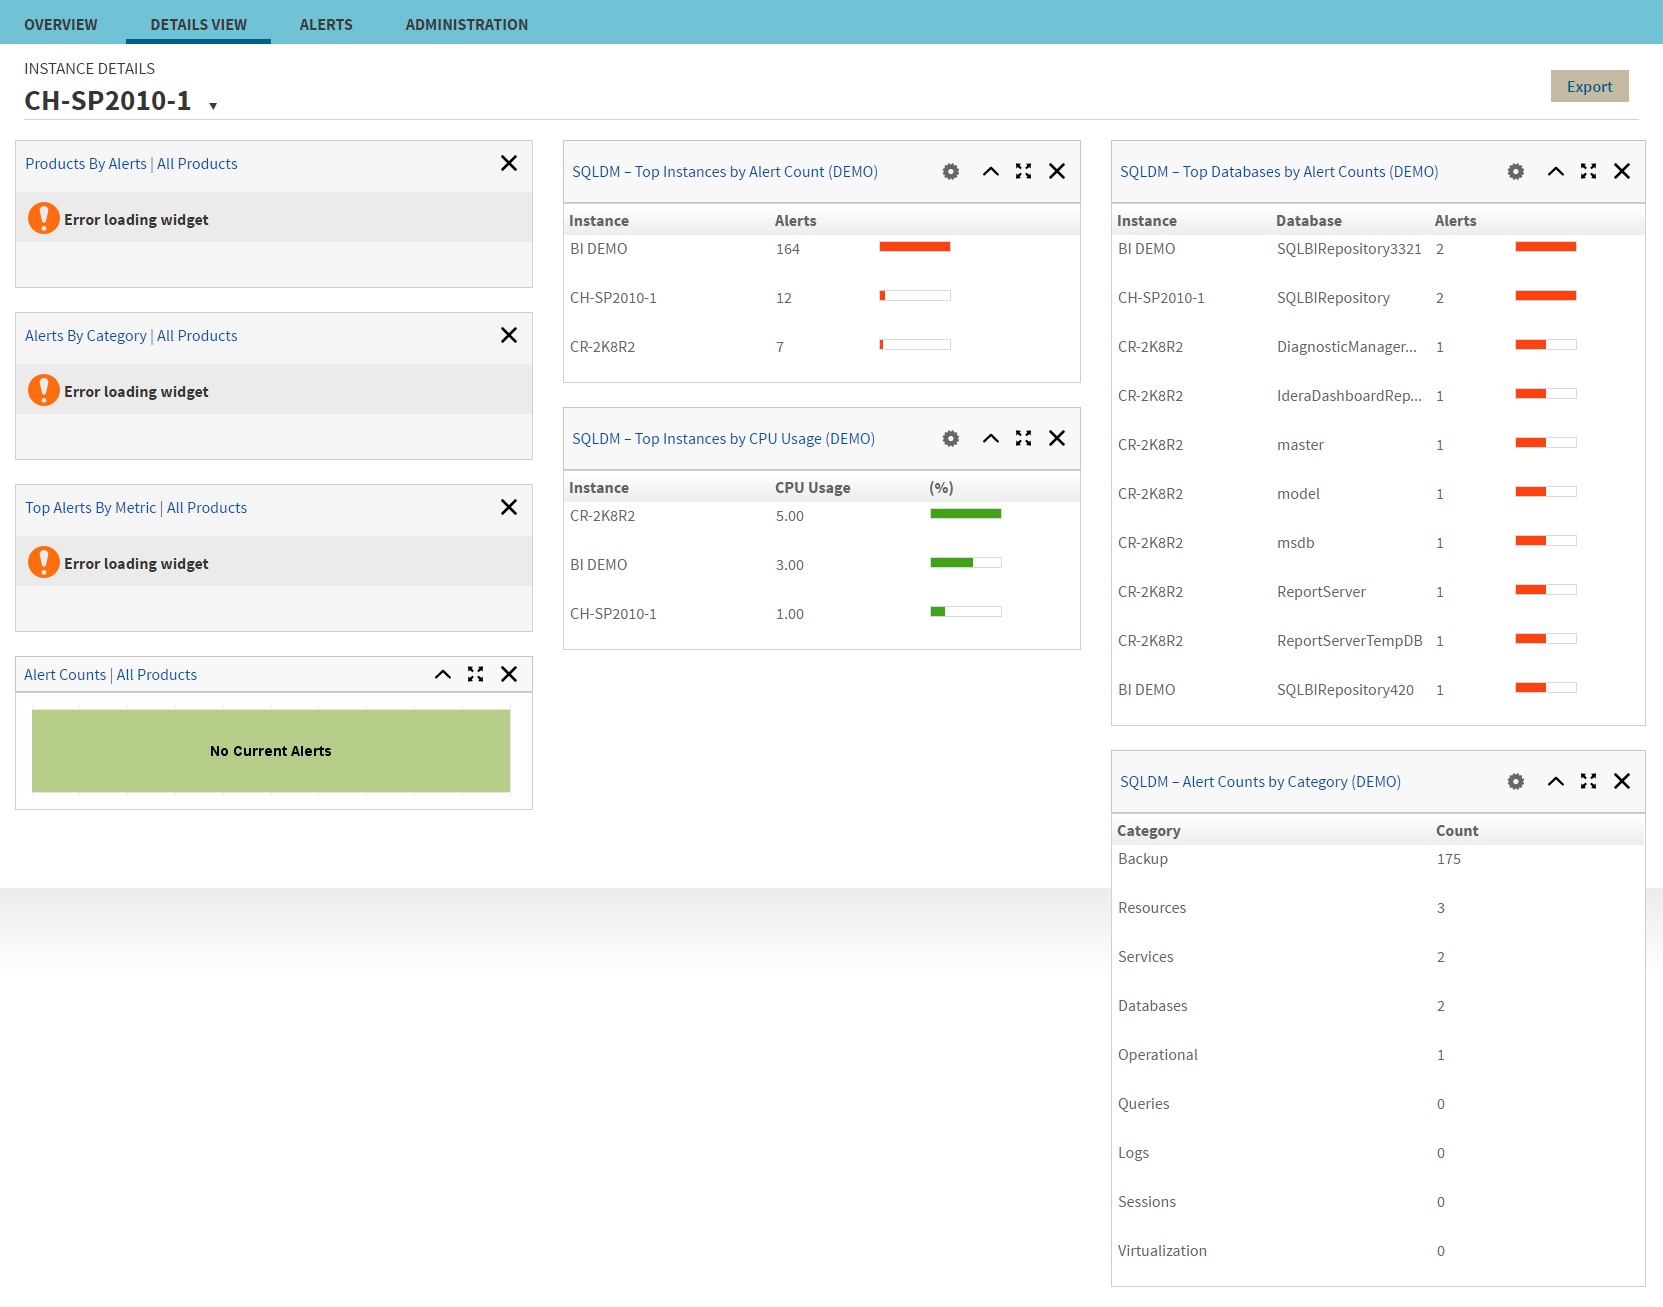The height and width of the screenshot is (1307, 1663).
Task: Collapse the Top Instances by Alert Count widget
Action: 990,172
